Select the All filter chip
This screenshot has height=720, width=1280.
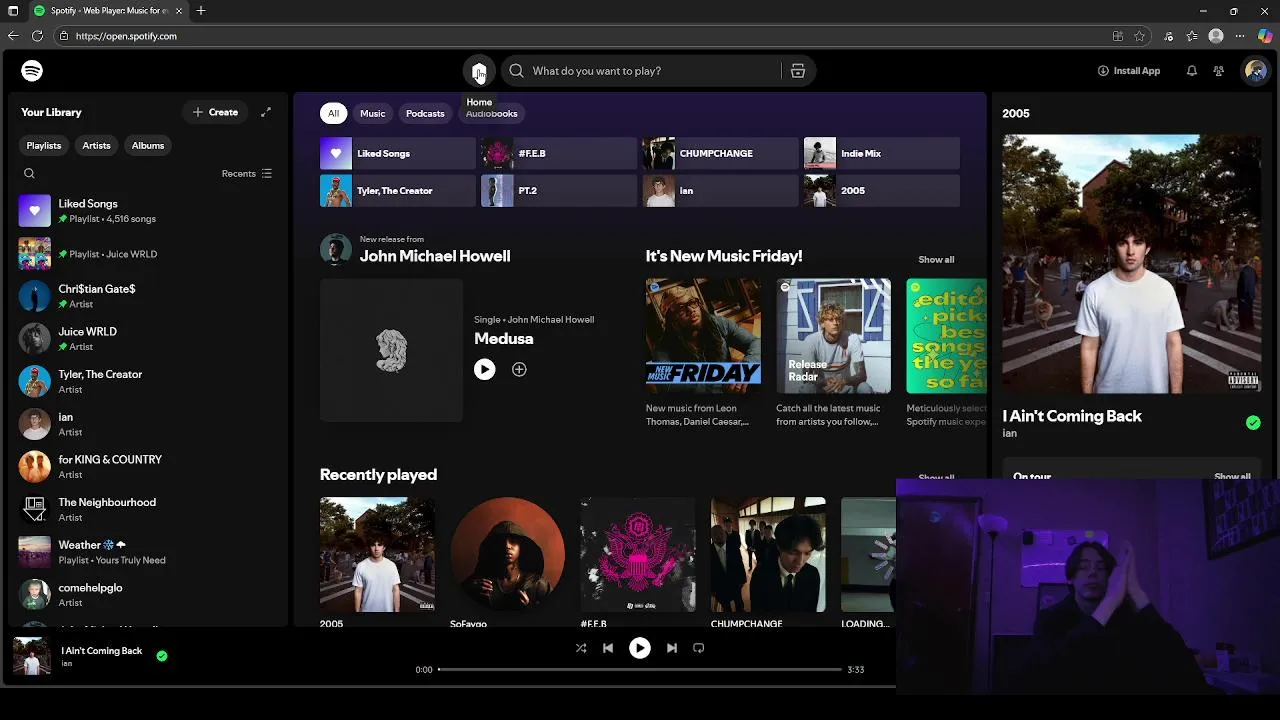333,113
